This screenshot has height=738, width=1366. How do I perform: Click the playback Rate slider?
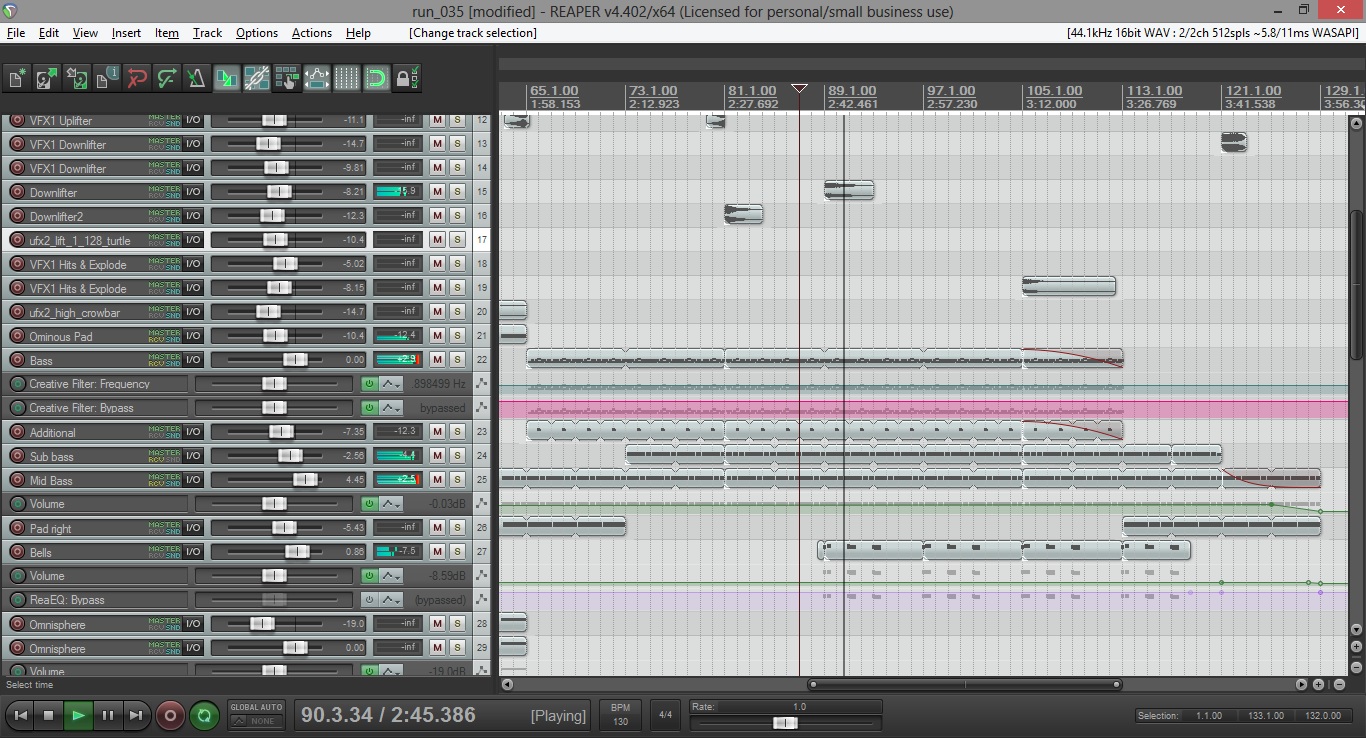(785, 723)
